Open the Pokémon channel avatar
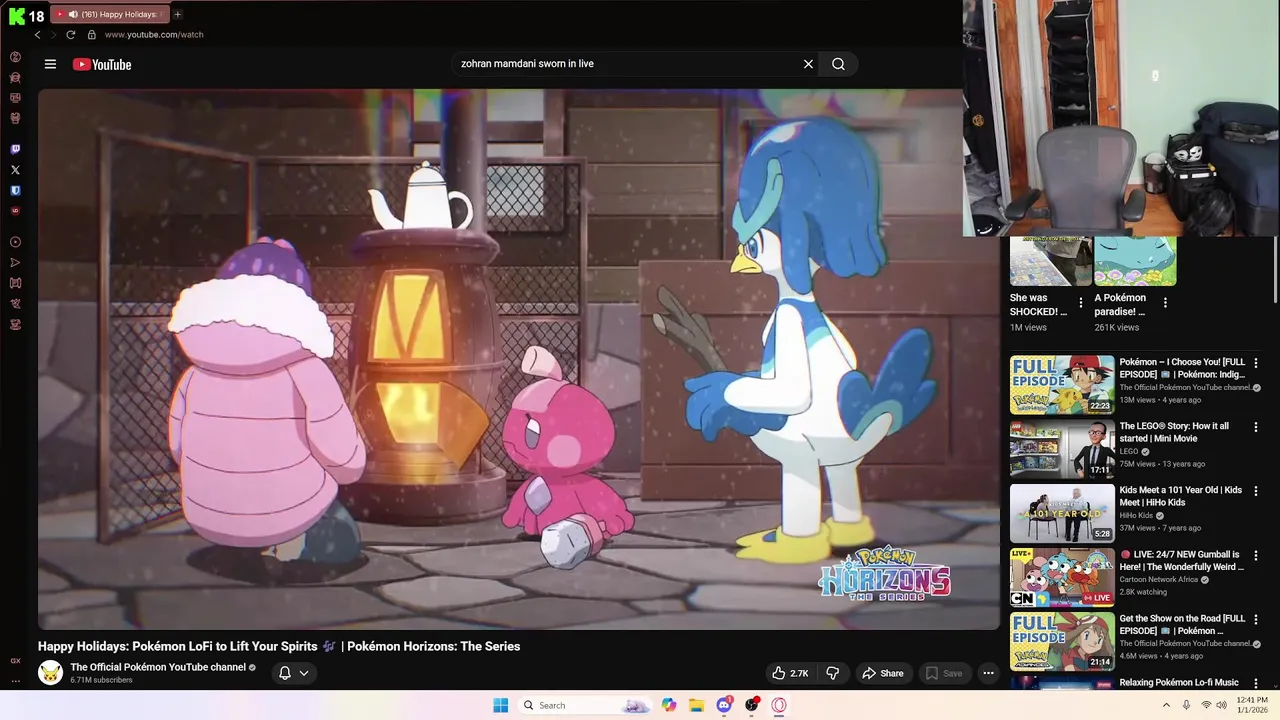 point(50,672)
